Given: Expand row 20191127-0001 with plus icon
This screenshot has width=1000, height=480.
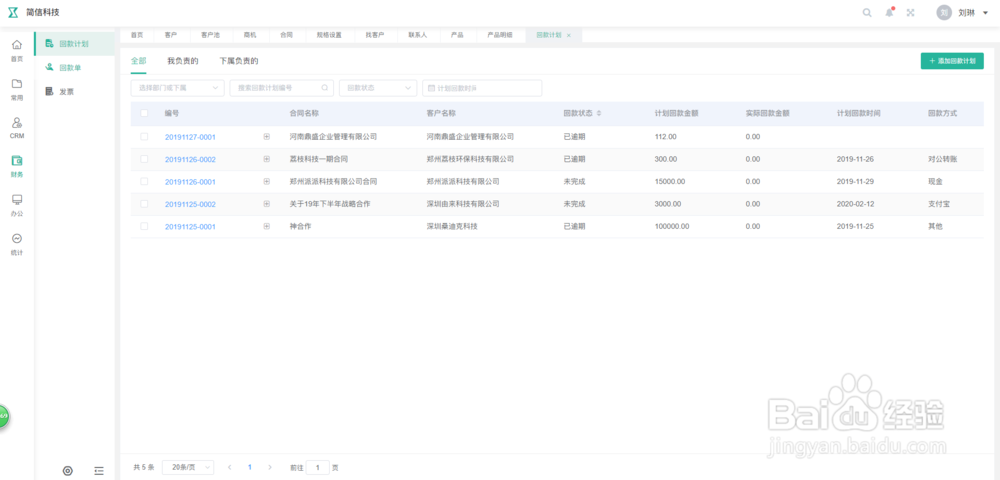Looking at the screenshot, I should [267, 136].
